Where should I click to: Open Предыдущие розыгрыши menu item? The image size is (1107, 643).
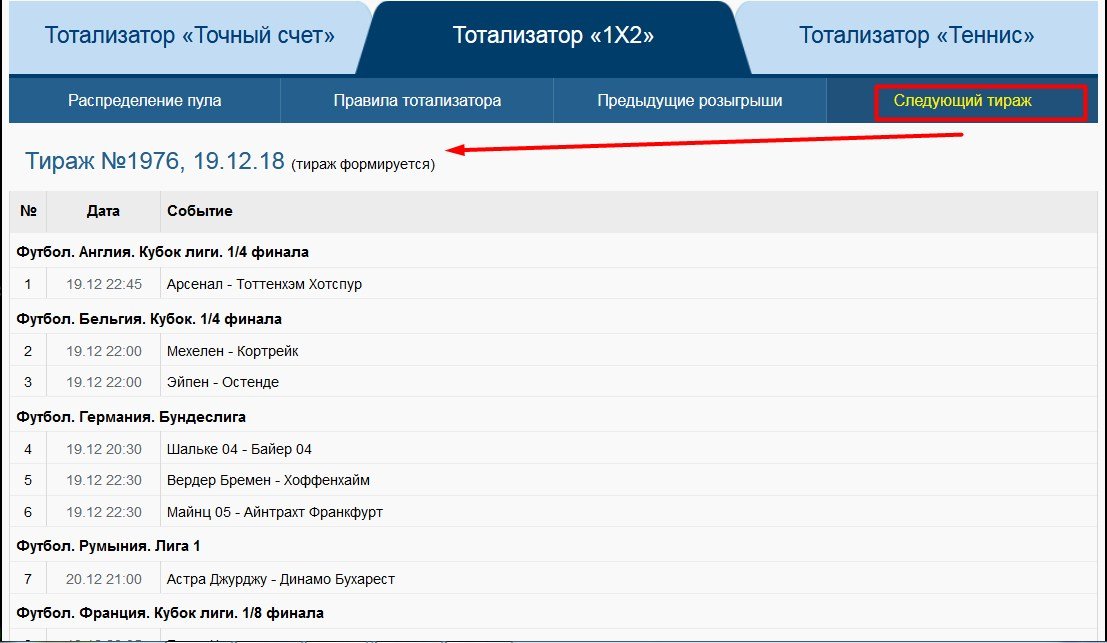click(x=690, y=100)
